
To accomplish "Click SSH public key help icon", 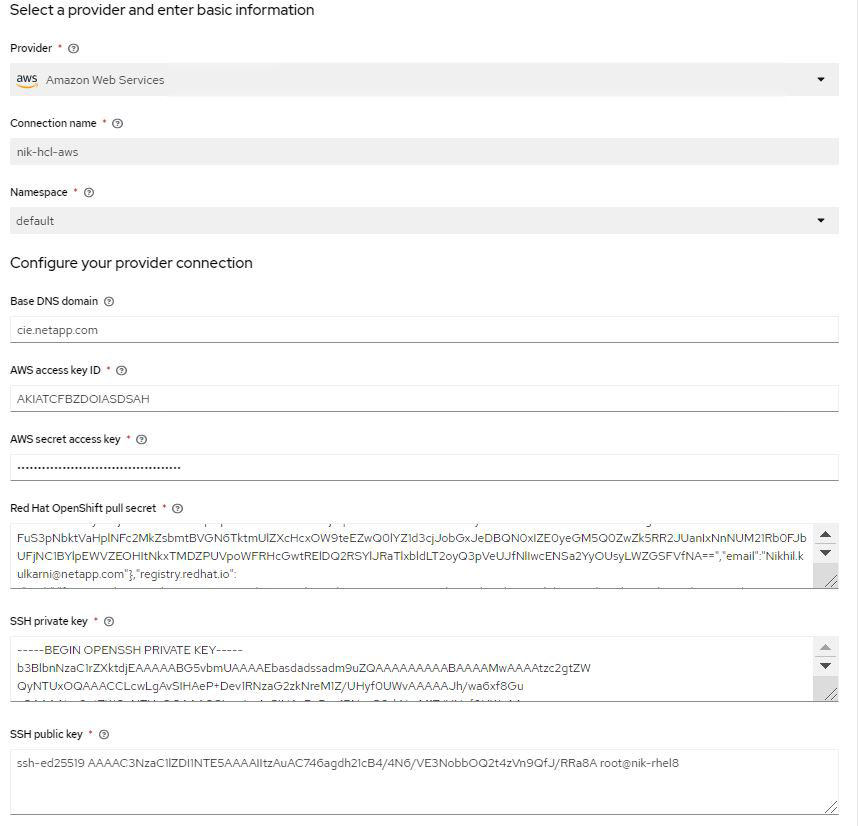I will click(104, 735).
